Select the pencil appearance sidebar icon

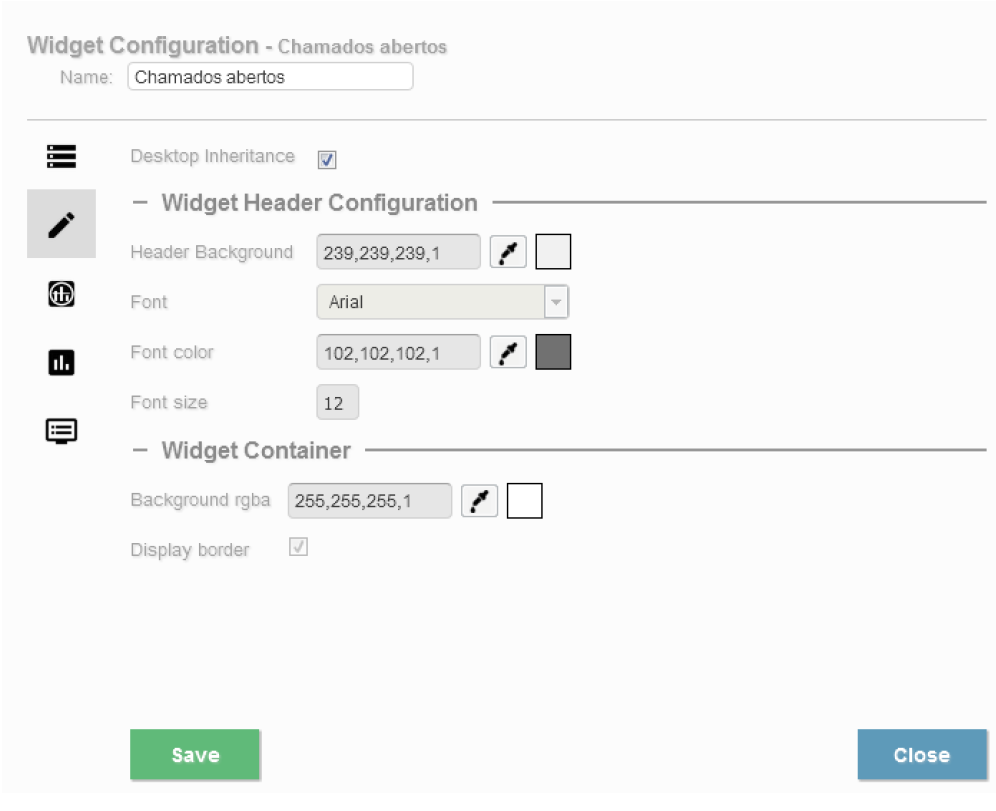click(x=61, y=224)
